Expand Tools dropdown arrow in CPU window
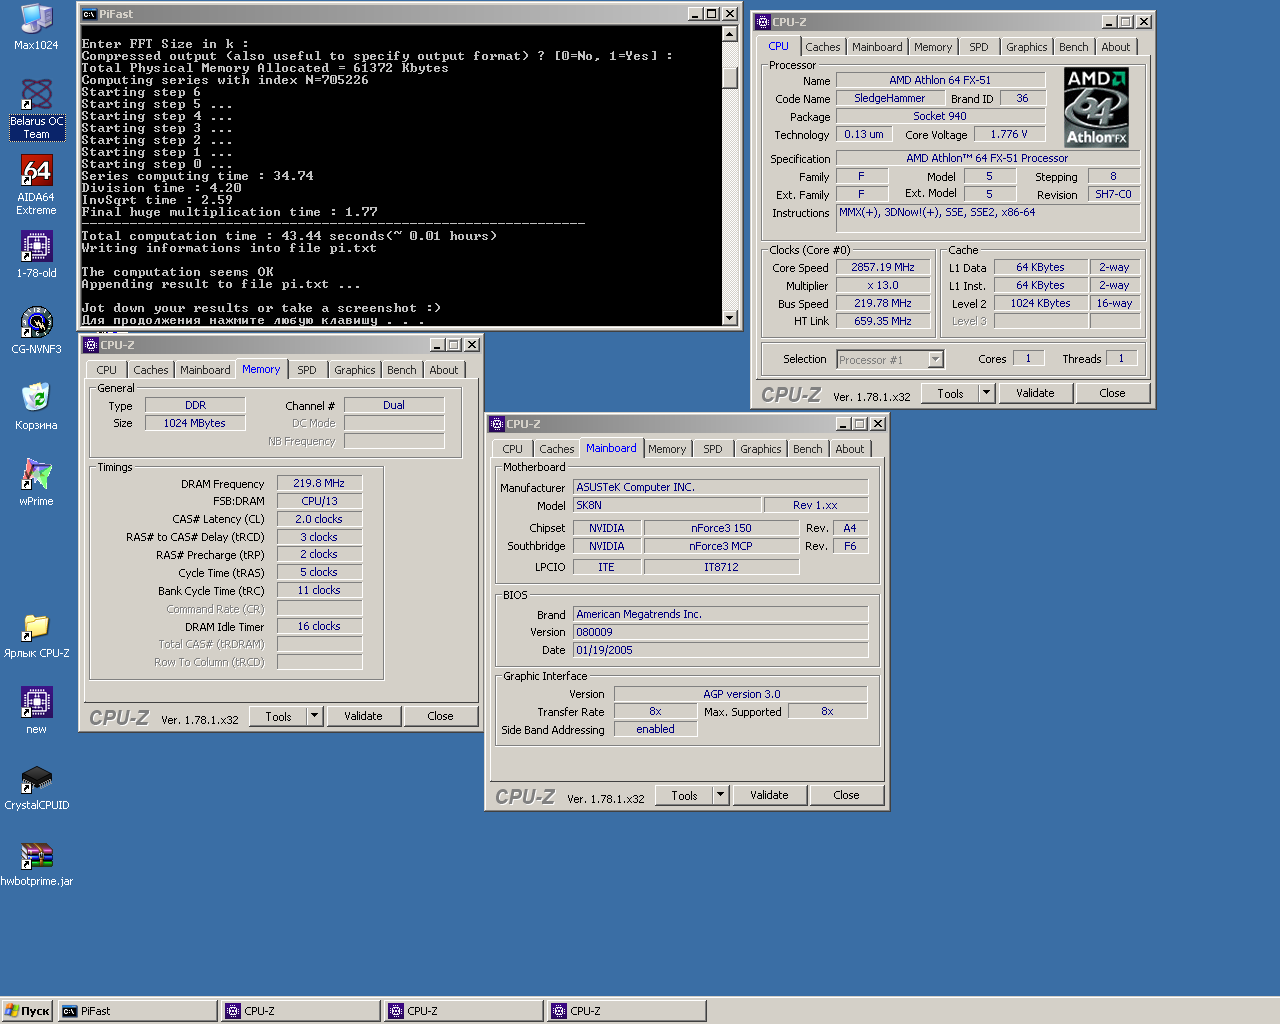 point(986,393)
